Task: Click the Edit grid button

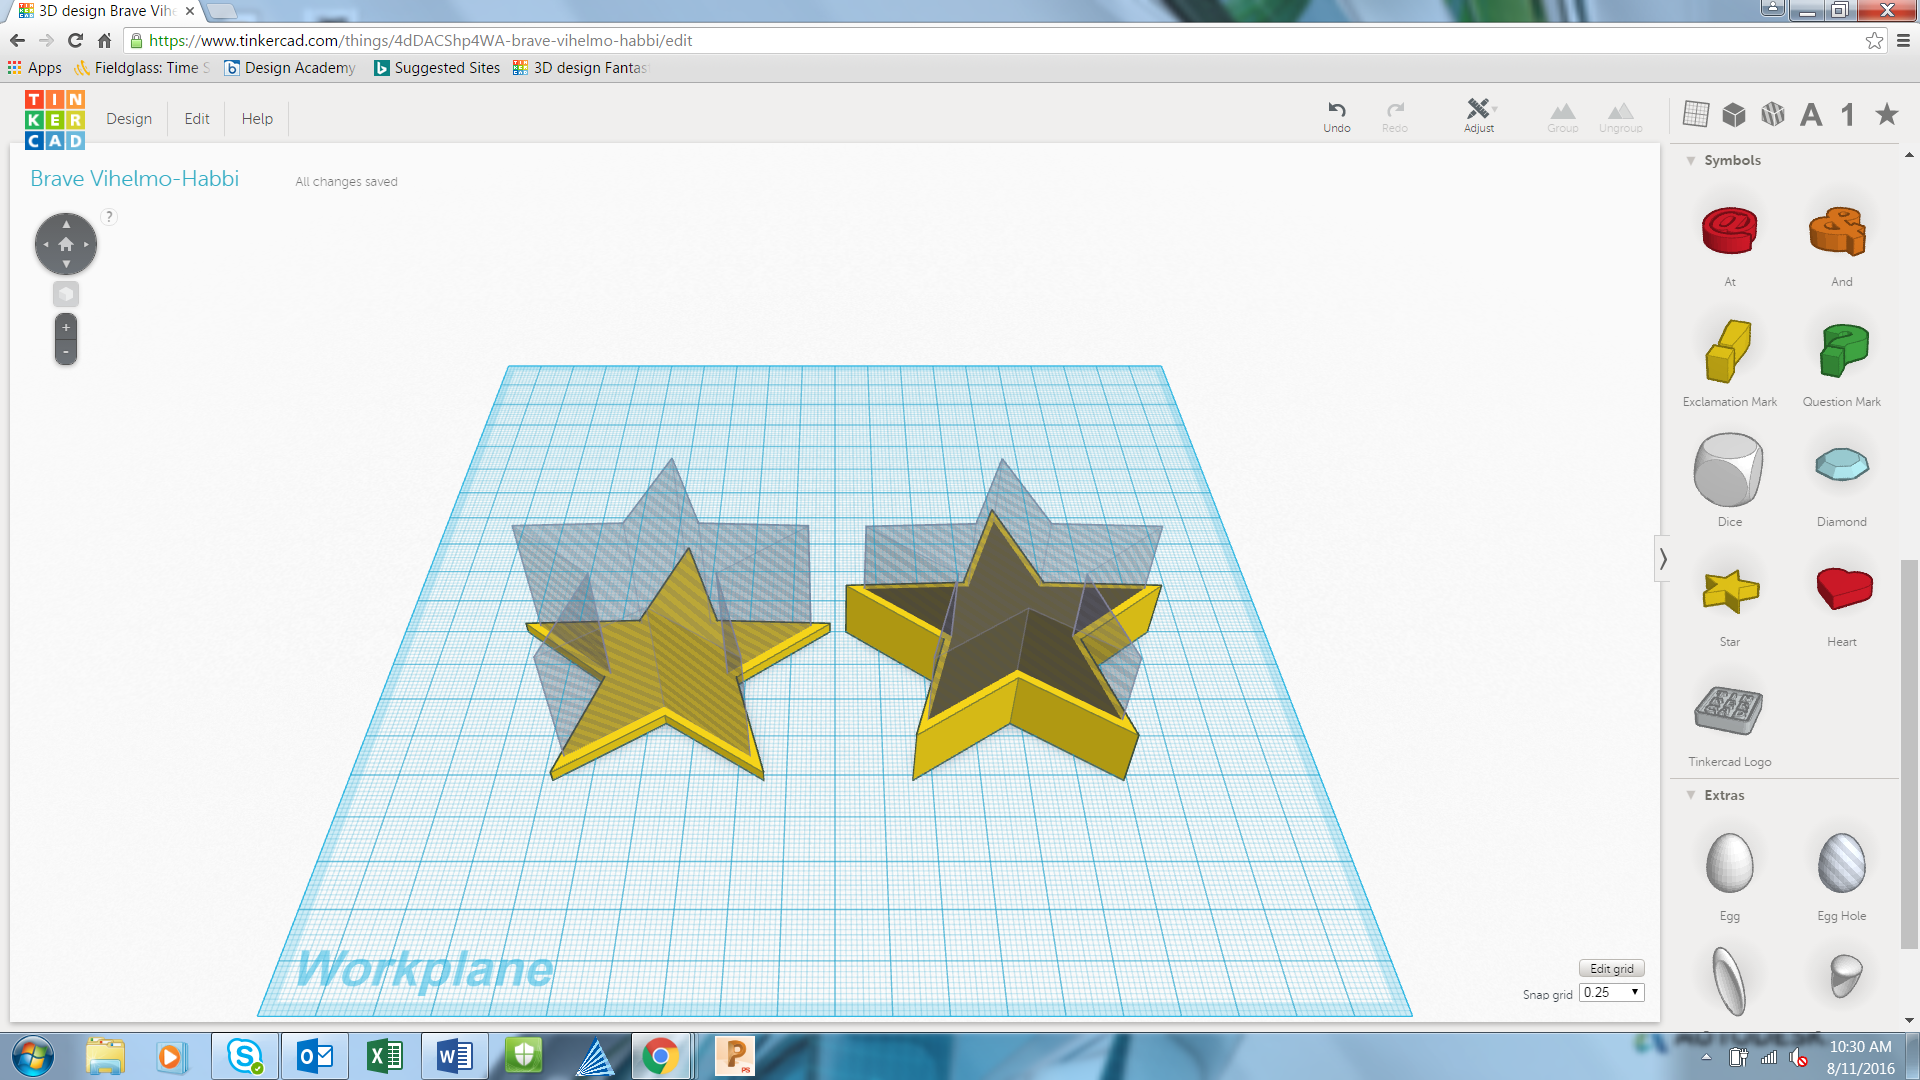Action: 1611,968
